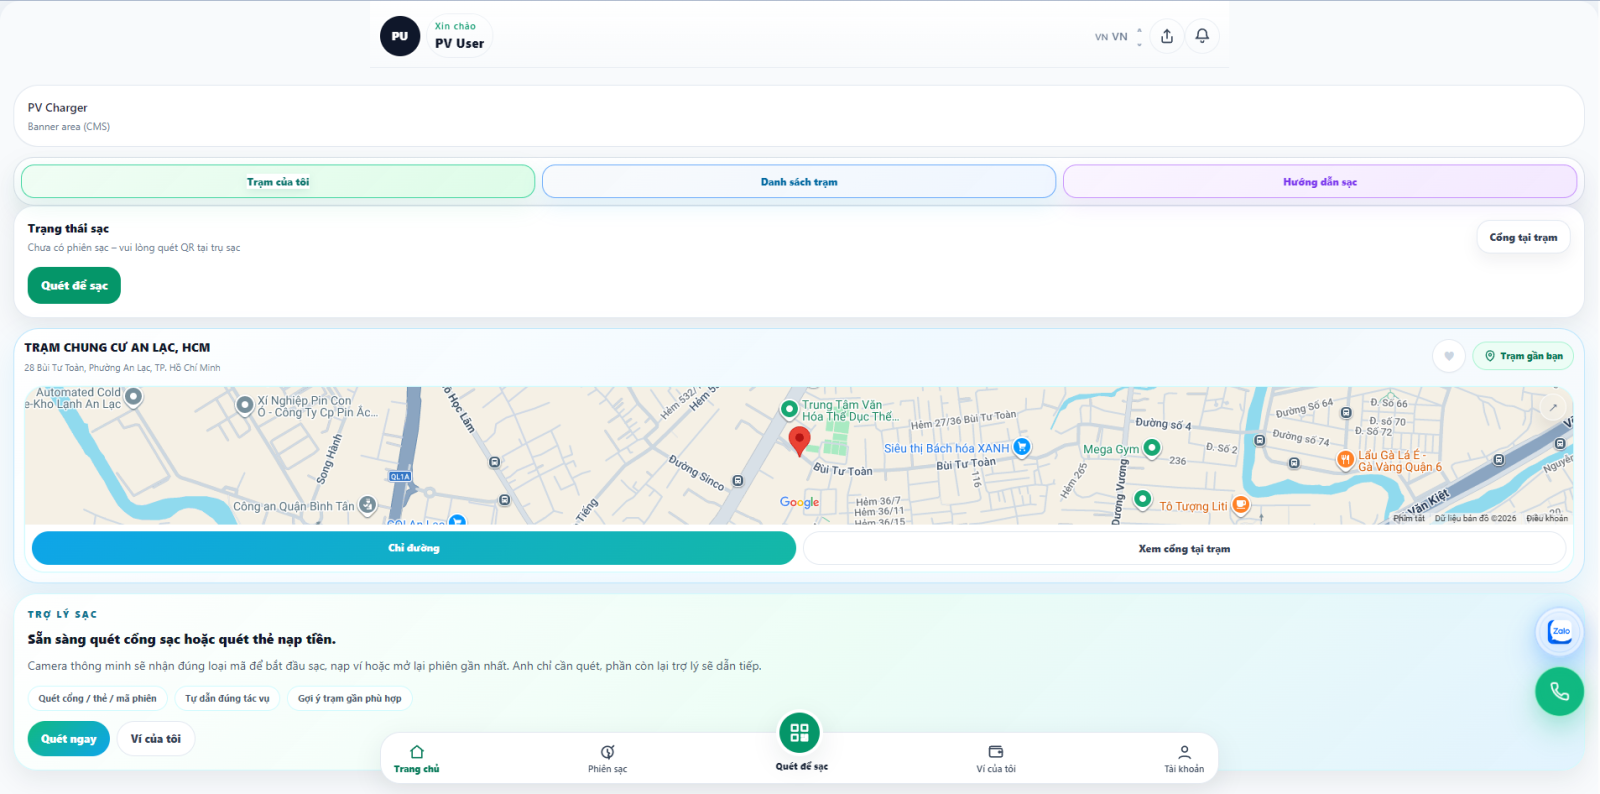Go to Phiên sạc in bottom nav
The image size is (1600, 794).
coord(607,758)
